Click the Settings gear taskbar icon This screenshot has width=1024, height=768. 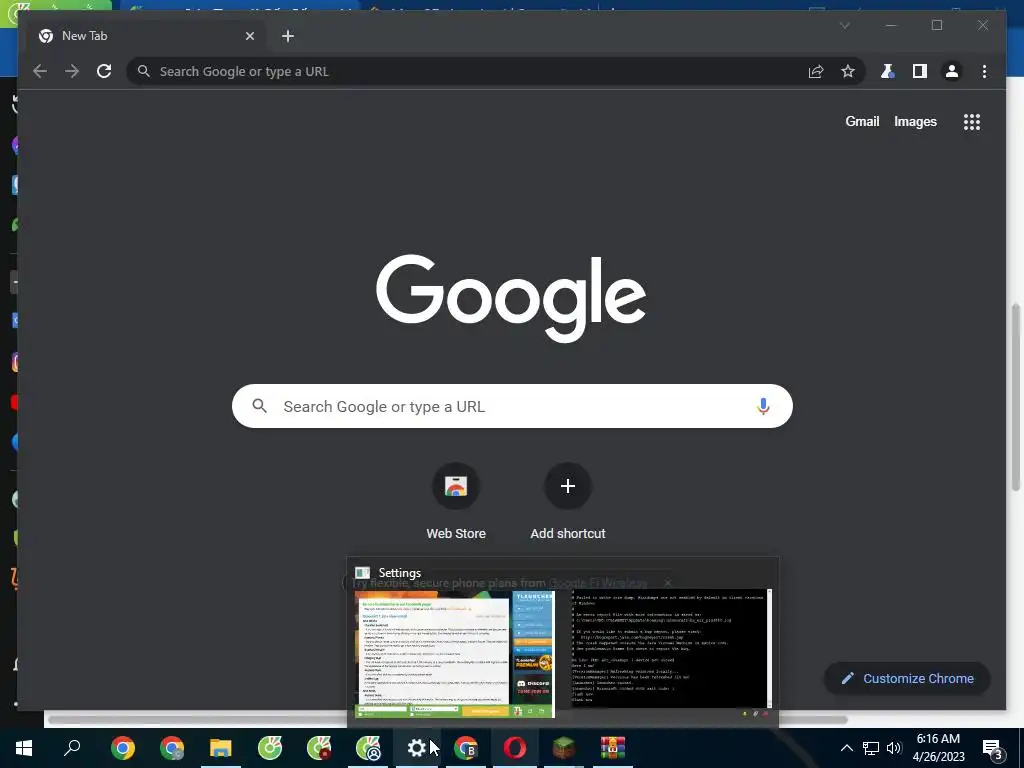pyautogui.click(x=417, y=748)
